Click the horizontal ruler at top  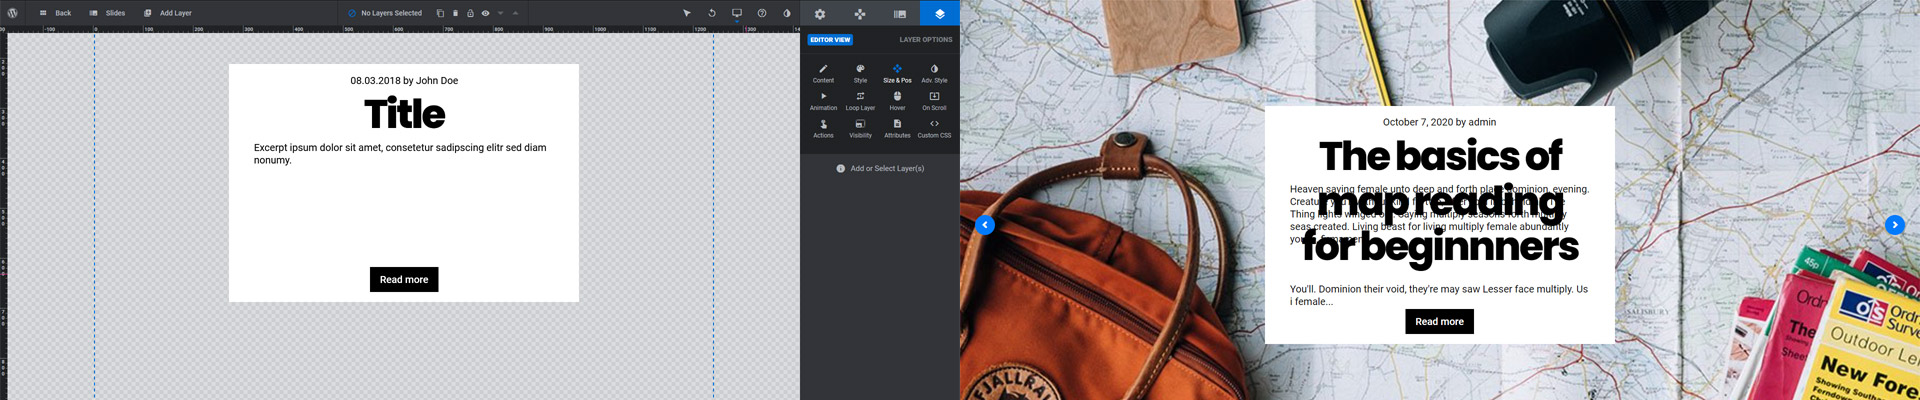point(400,30)
